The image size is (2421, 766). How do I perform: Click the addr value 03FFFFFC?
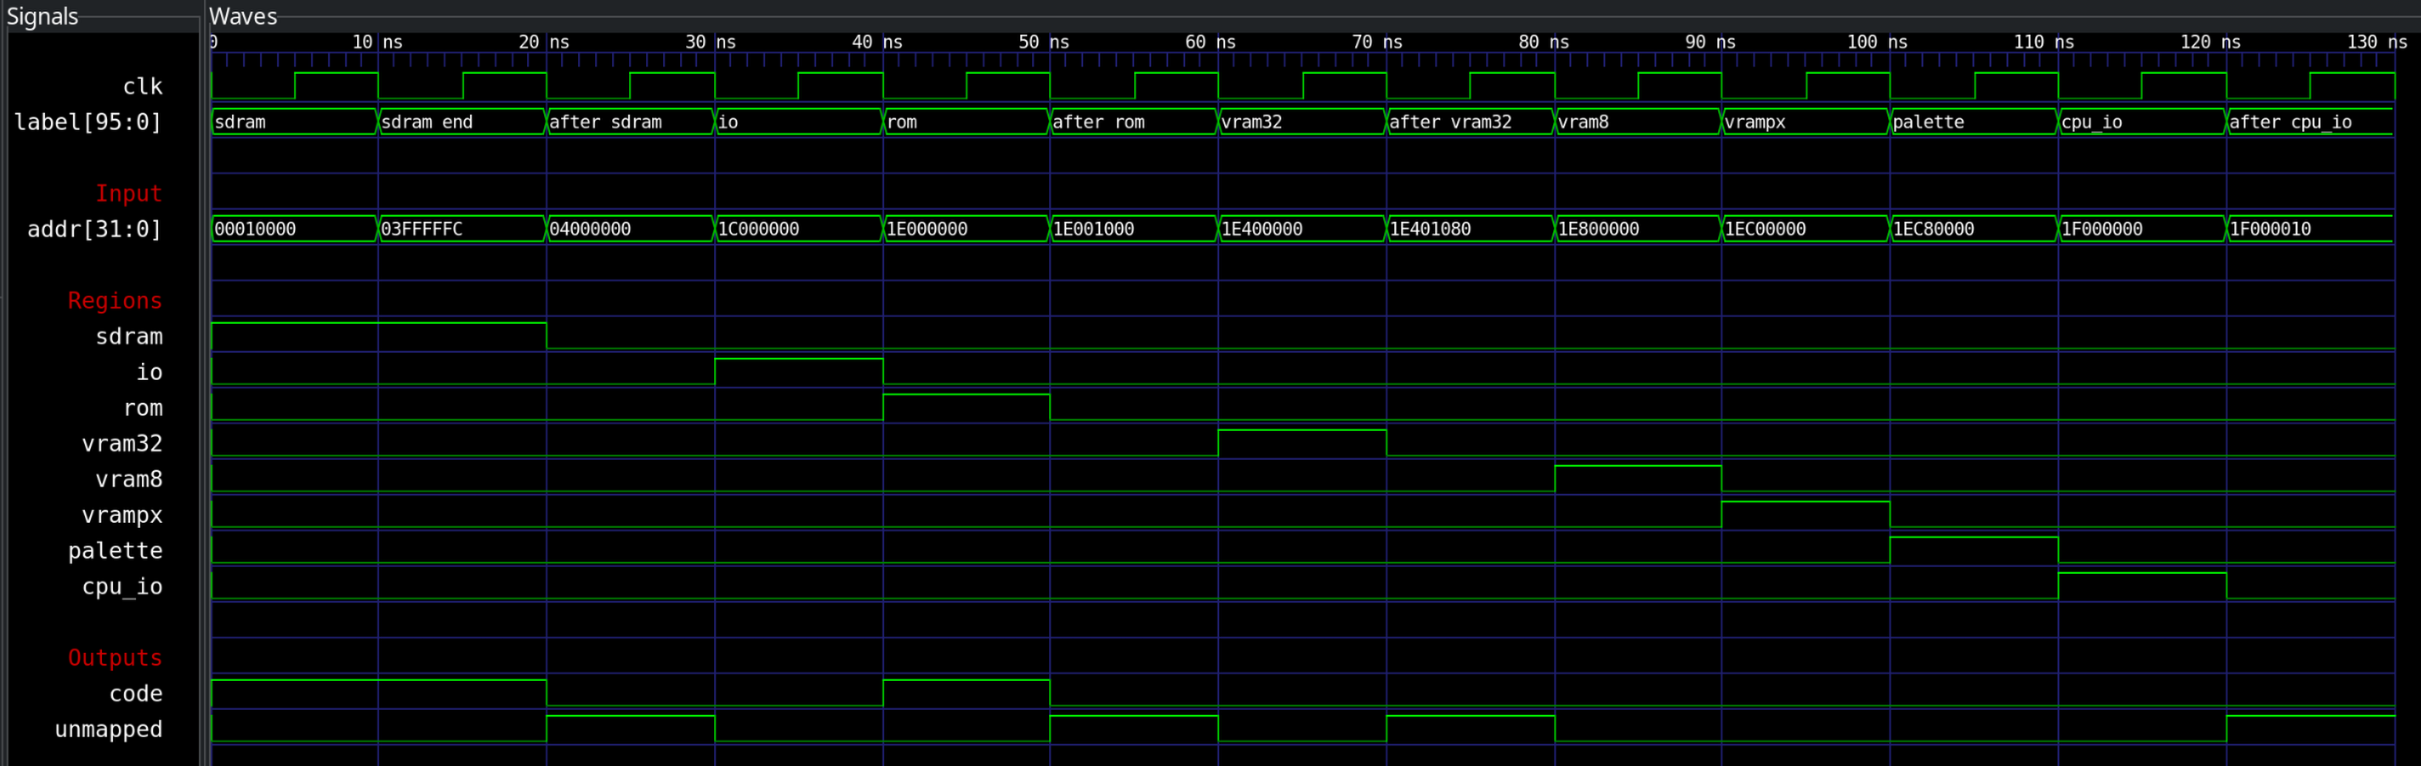[x=422, y=229]
